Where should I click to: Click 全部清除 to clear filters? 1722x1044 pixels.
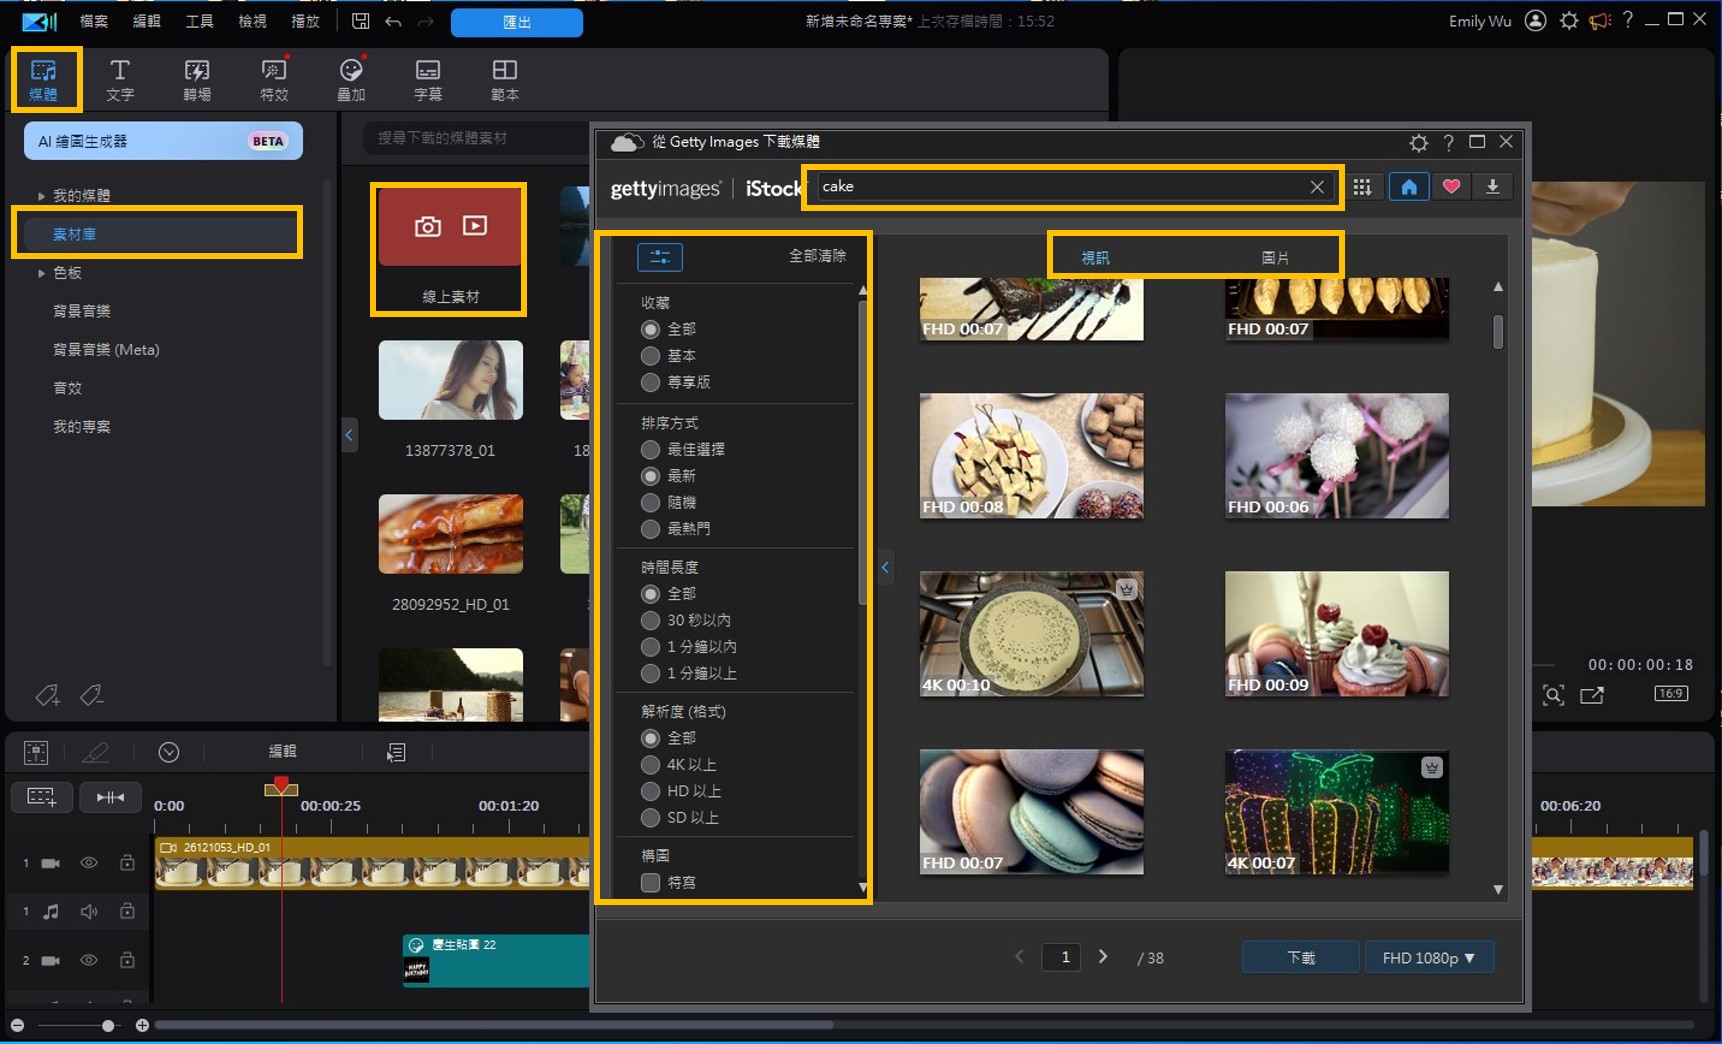click(817, 256)
